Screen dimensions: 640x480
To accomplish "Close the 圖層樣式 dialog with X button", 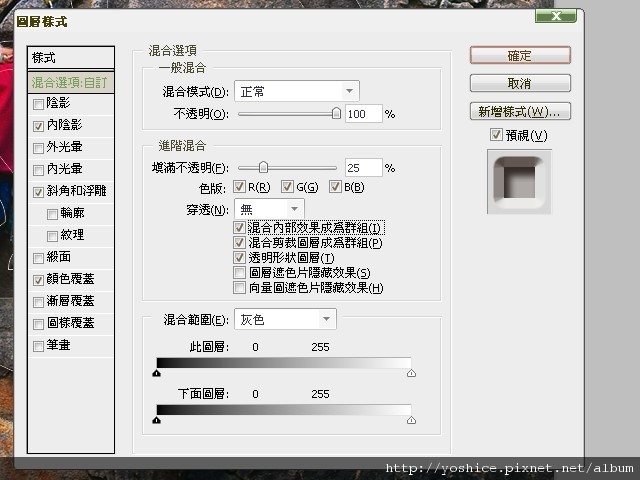I will coord(556,16).
